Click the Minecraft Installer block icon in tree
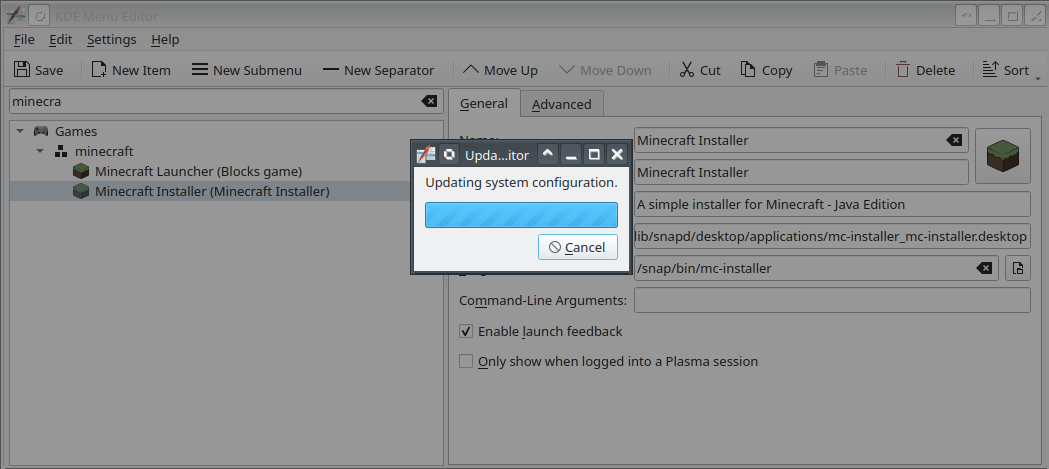 [81, 191]
